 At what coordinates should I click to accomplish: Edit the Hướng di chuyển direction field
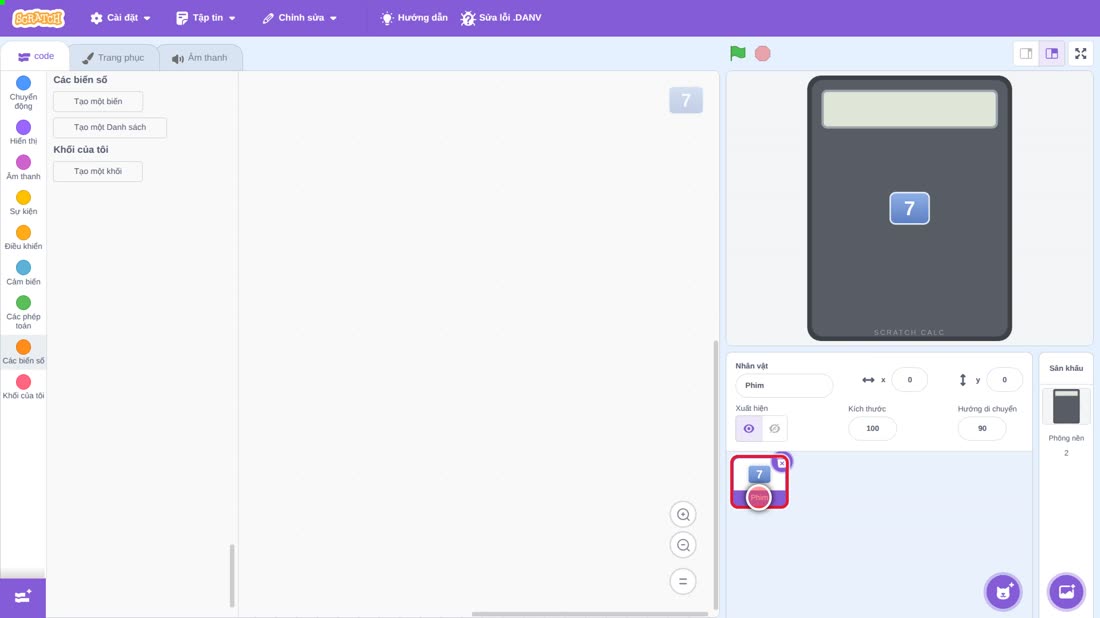(x=981, y=429)
